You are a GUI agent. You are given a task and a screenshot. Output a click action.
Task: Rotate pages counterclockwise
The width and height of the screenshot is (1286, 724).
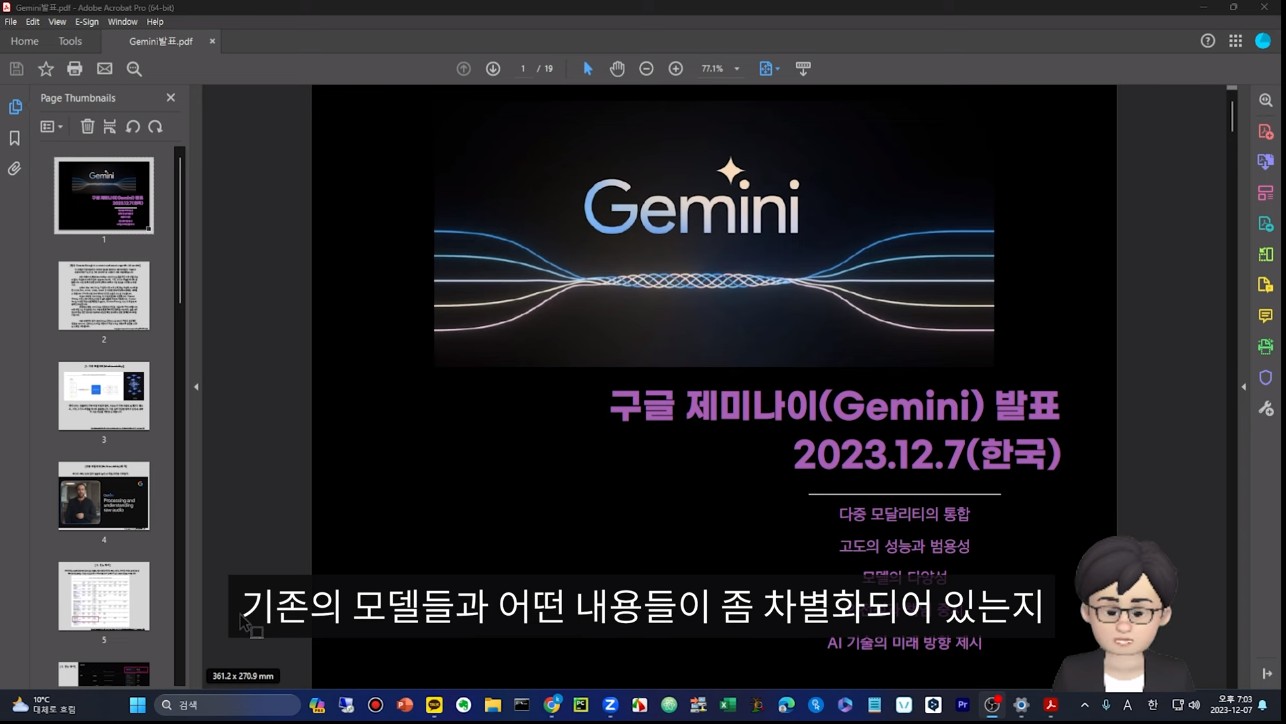pyautogui.click(x=133, y=127)
